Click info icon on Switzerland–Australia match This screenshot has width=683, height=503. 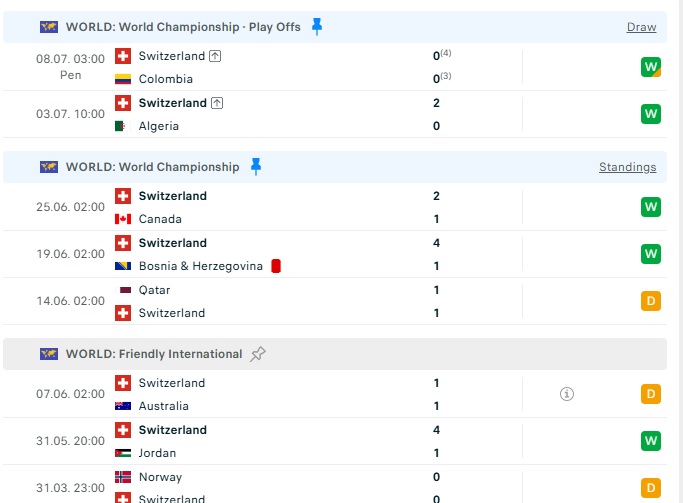(567, 394)
